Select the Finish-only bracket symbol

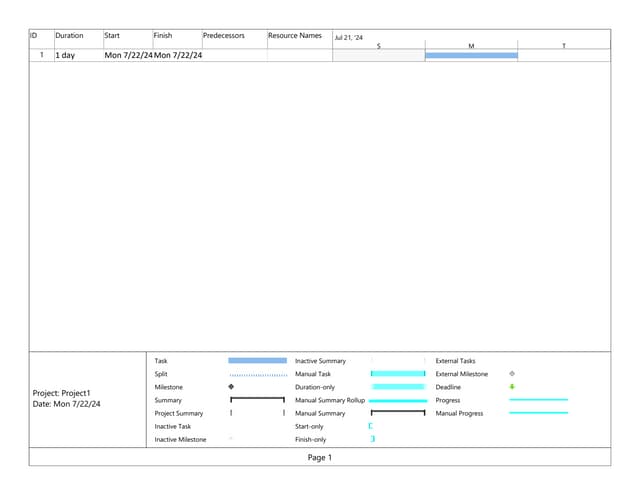[372, 439]
